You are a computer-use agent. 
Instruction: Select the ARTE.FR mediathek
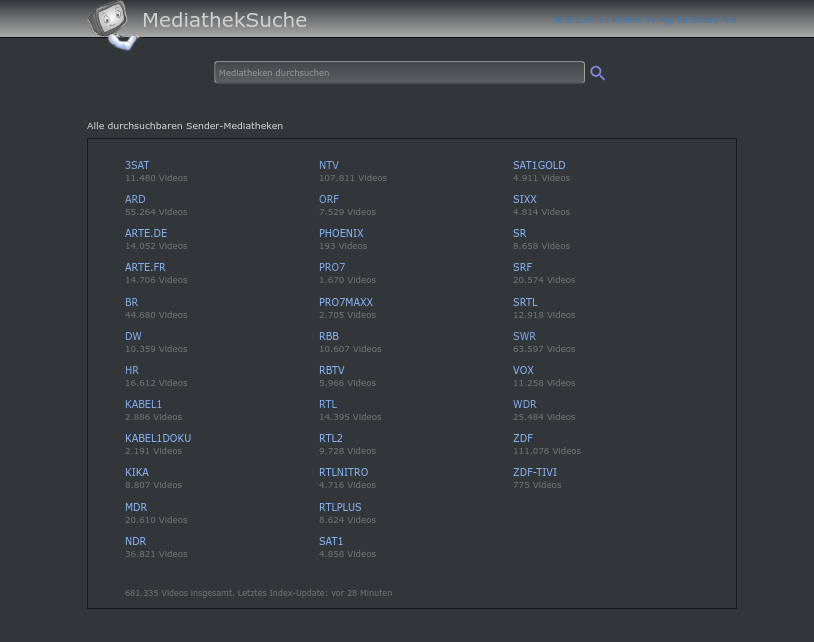tap(145, 267)
